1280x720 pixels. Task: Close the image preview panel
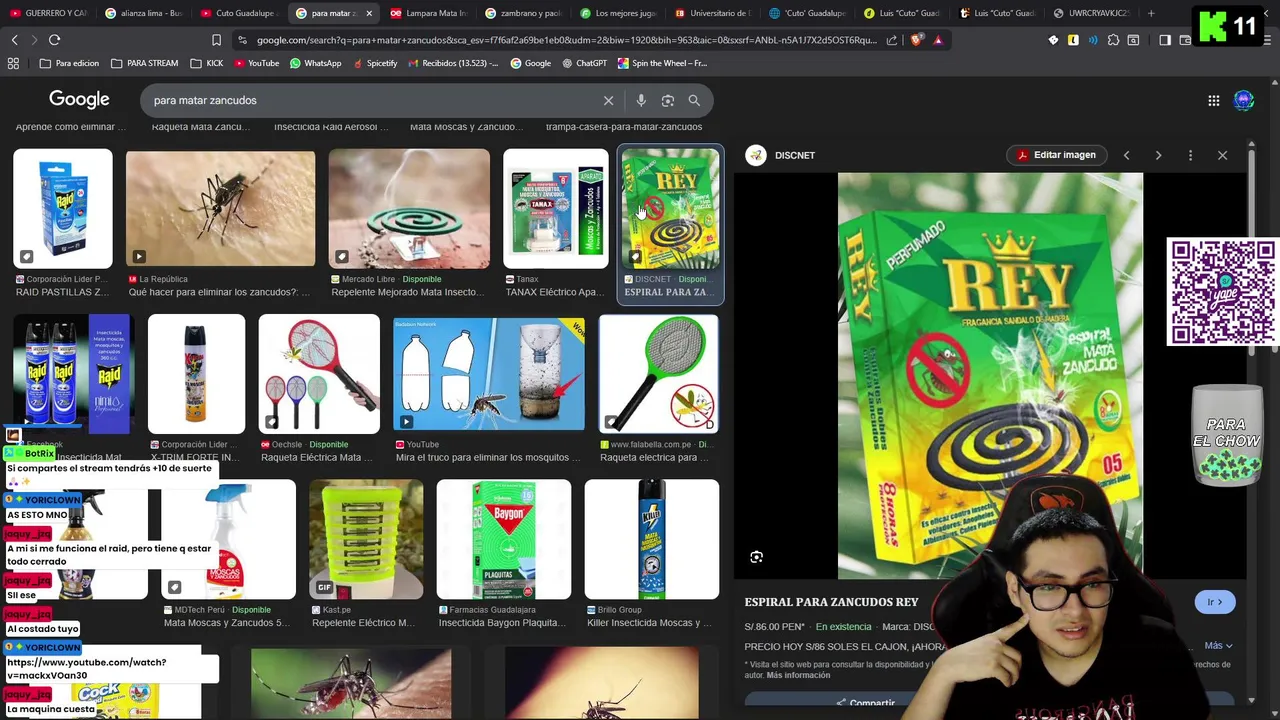[1222, 155]
